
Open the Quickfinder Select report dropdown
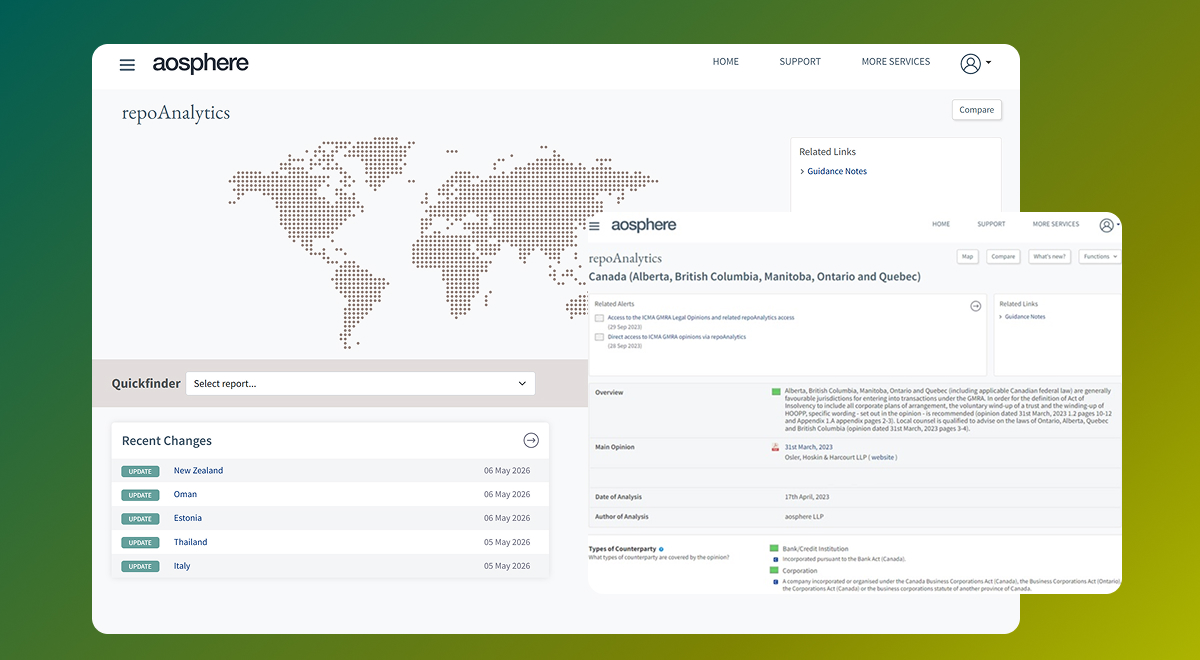360,383
